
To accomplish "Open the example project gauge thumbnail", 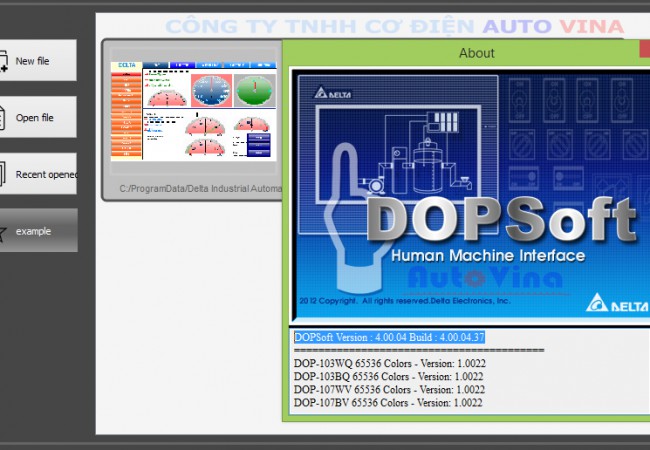I will click(193, 111).
